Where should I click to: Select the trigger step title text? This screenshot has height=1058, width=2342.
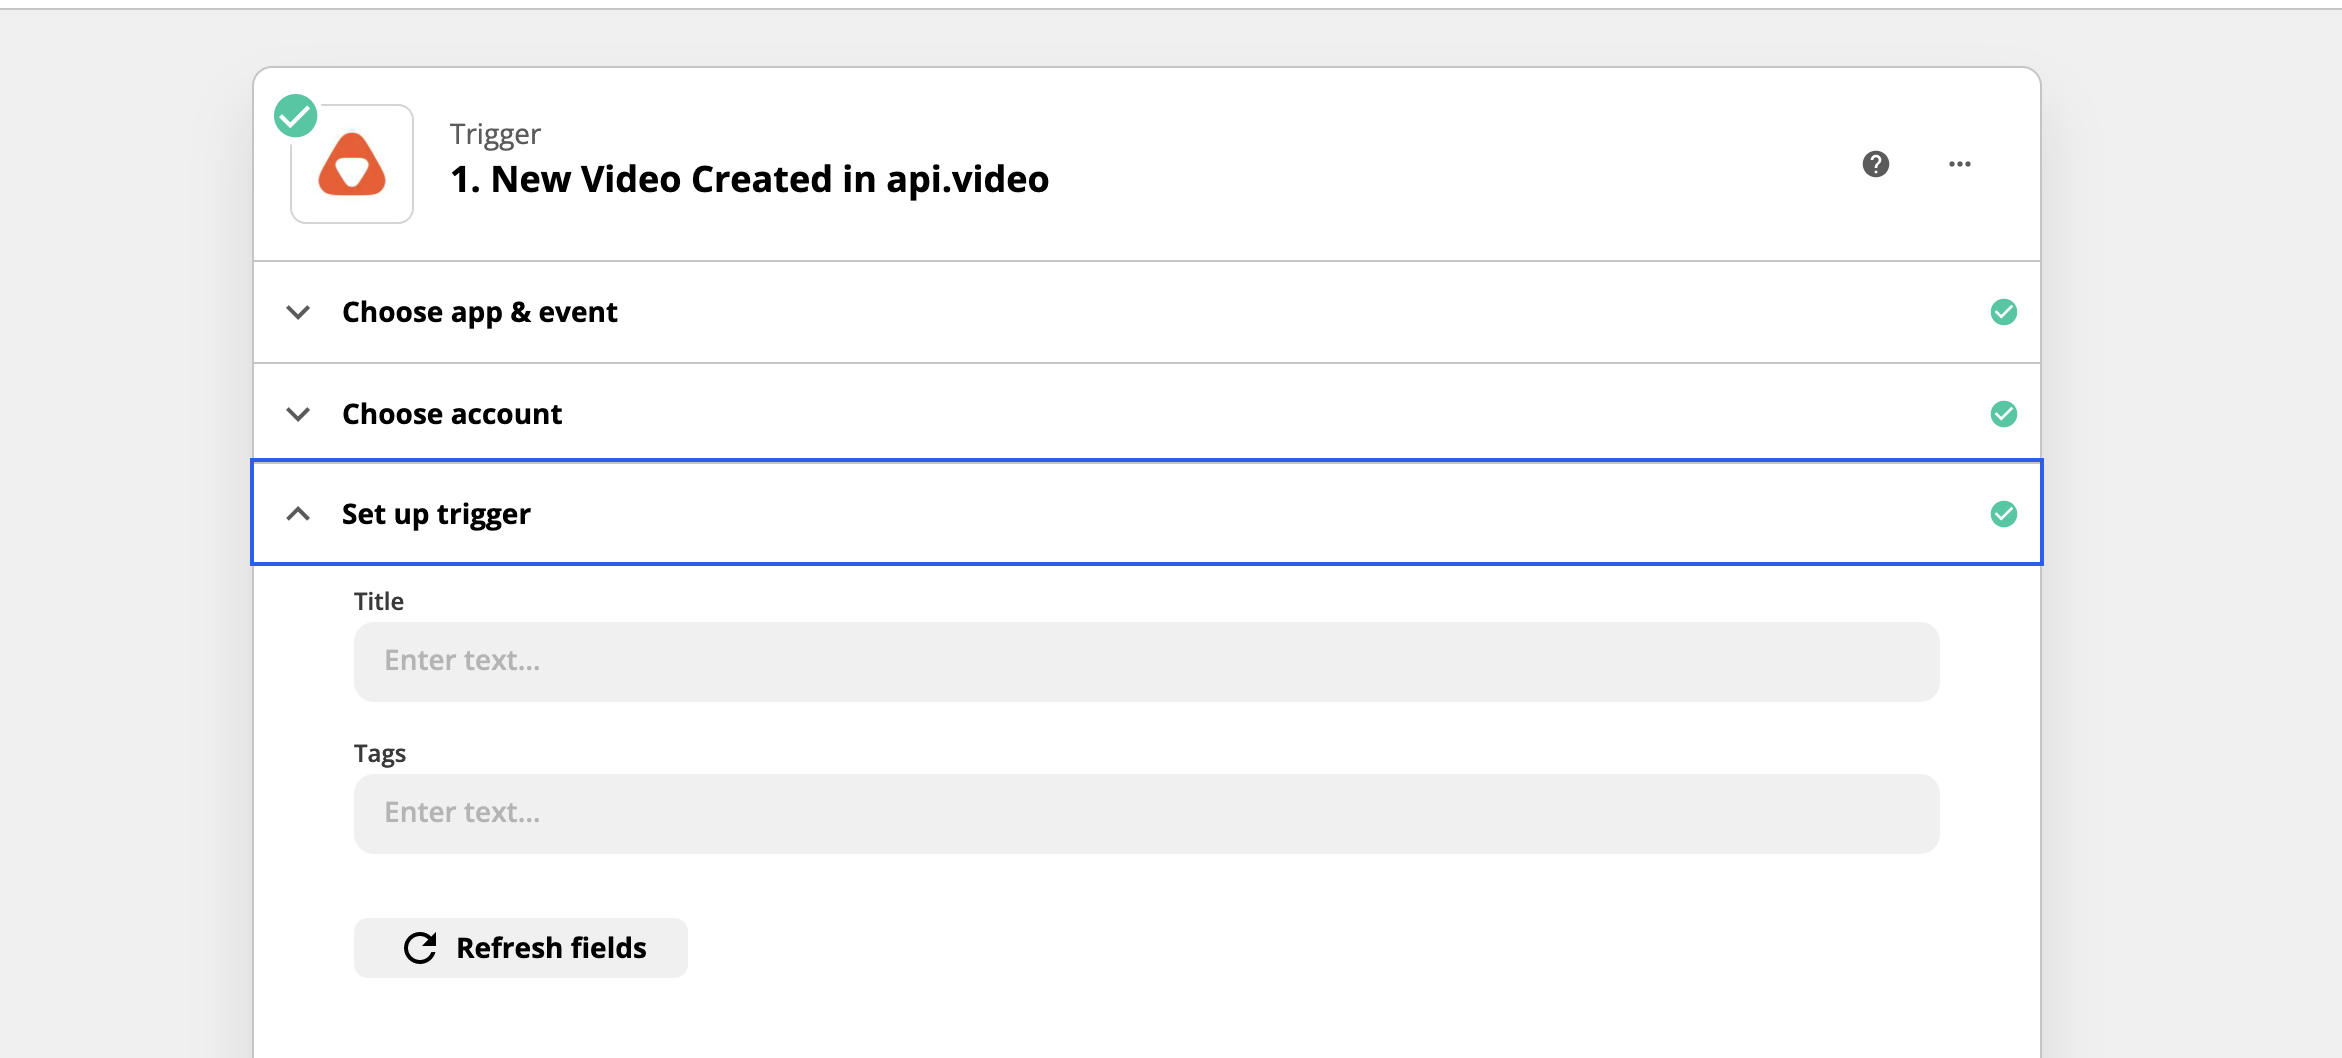[748, 180]
